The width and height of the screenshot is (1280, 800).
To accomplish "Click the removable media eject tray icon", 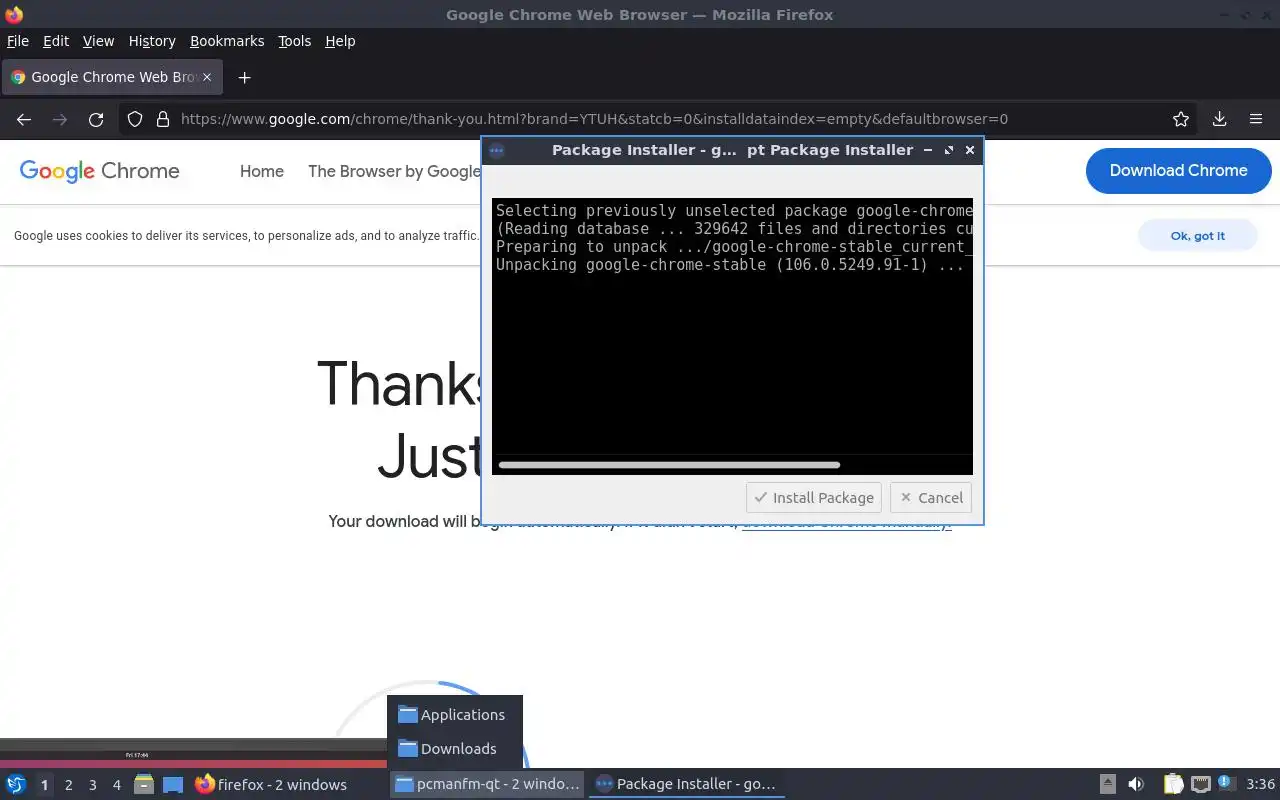I will [1108, 784].
